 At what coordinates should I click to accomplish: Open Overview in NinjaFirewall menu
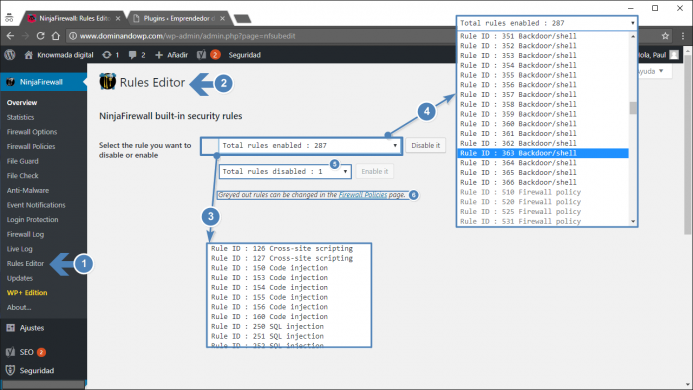pyautogui.click(x=22, y=103)
